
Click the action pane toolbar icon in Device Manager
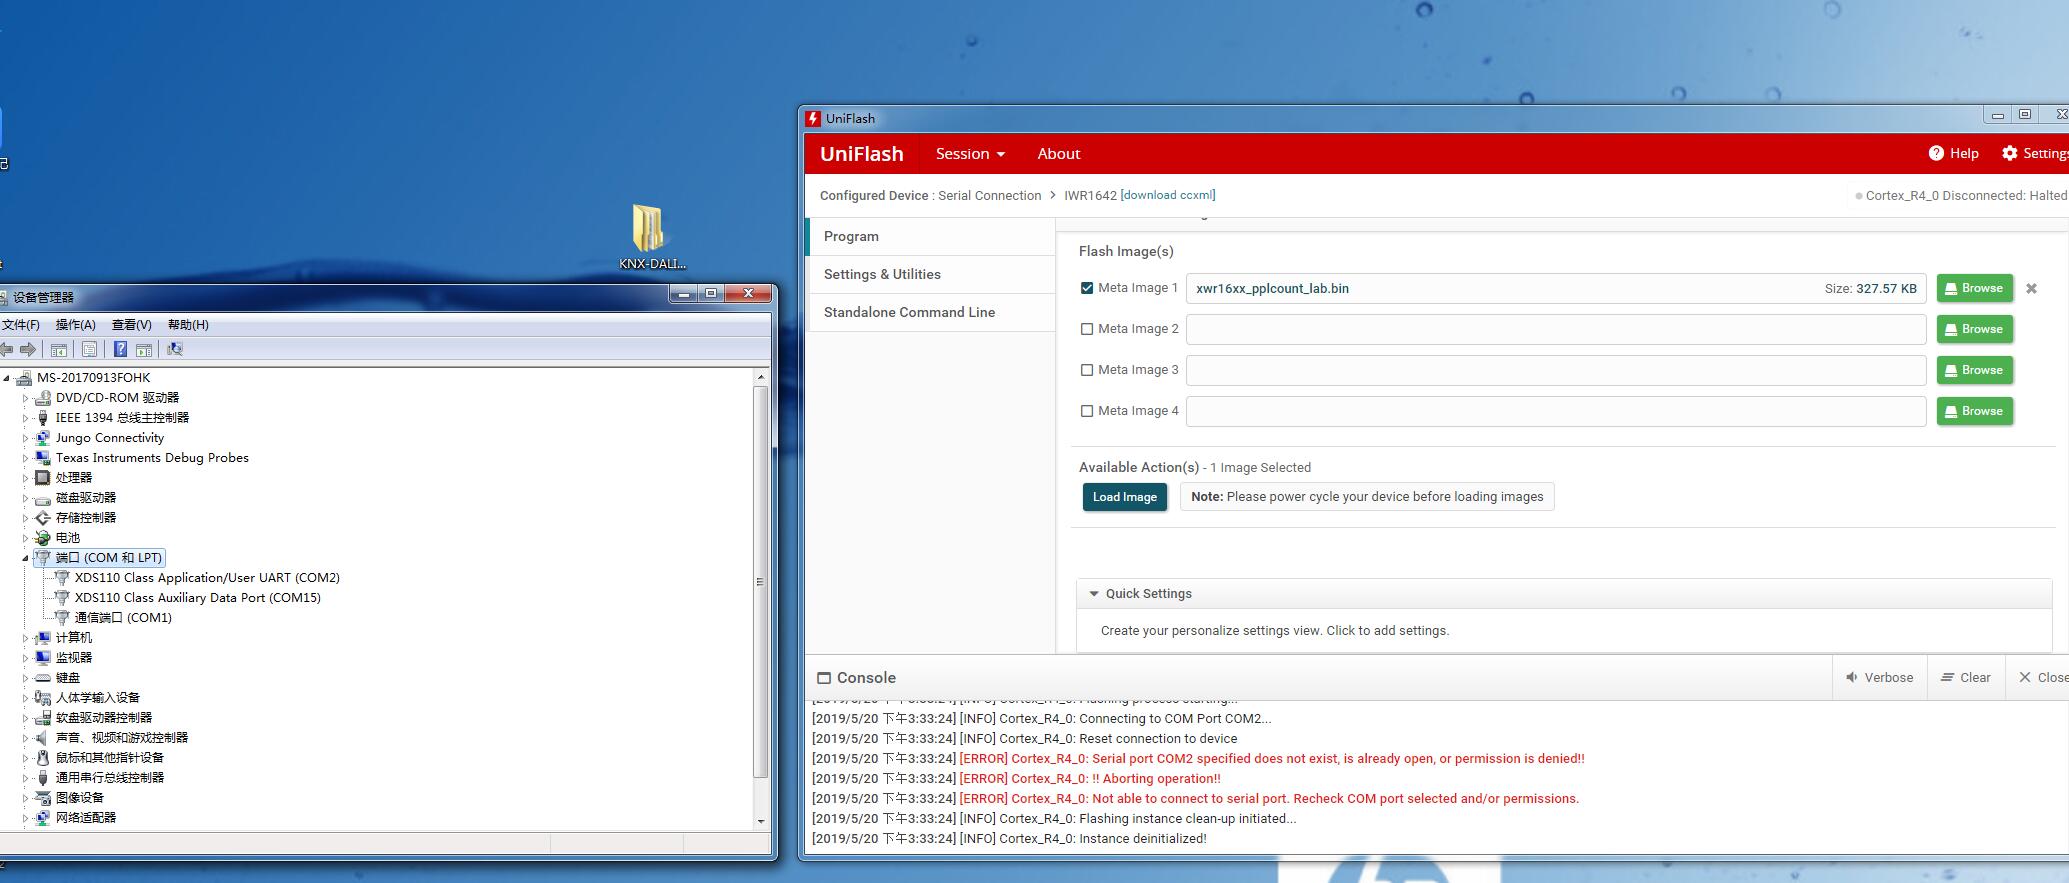point(144,349)
